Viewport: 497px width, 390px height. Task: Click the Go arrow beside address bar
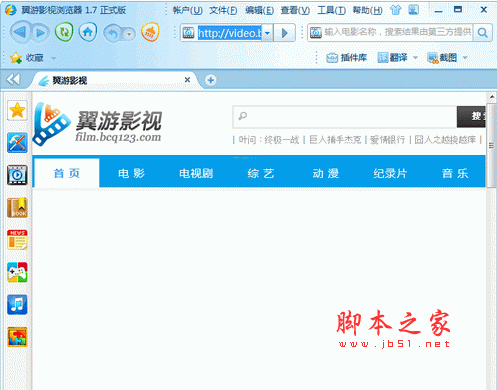click(285, 33)
